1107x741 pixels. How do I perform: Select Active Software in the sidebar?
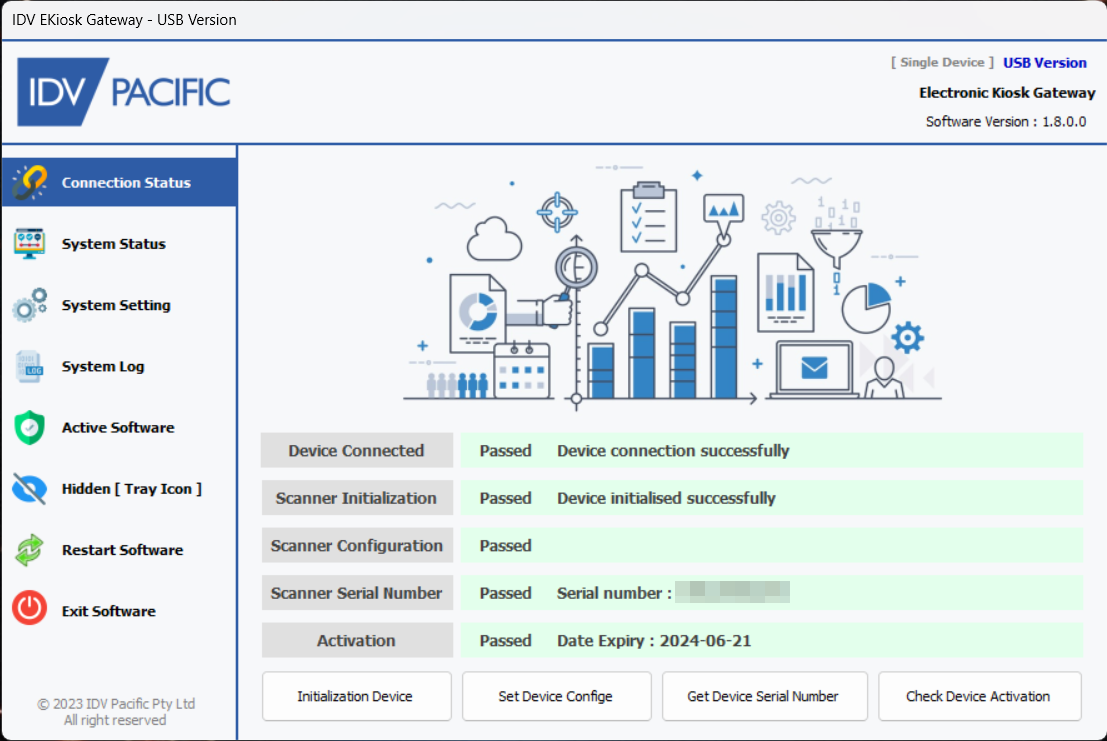coord(119,428)
